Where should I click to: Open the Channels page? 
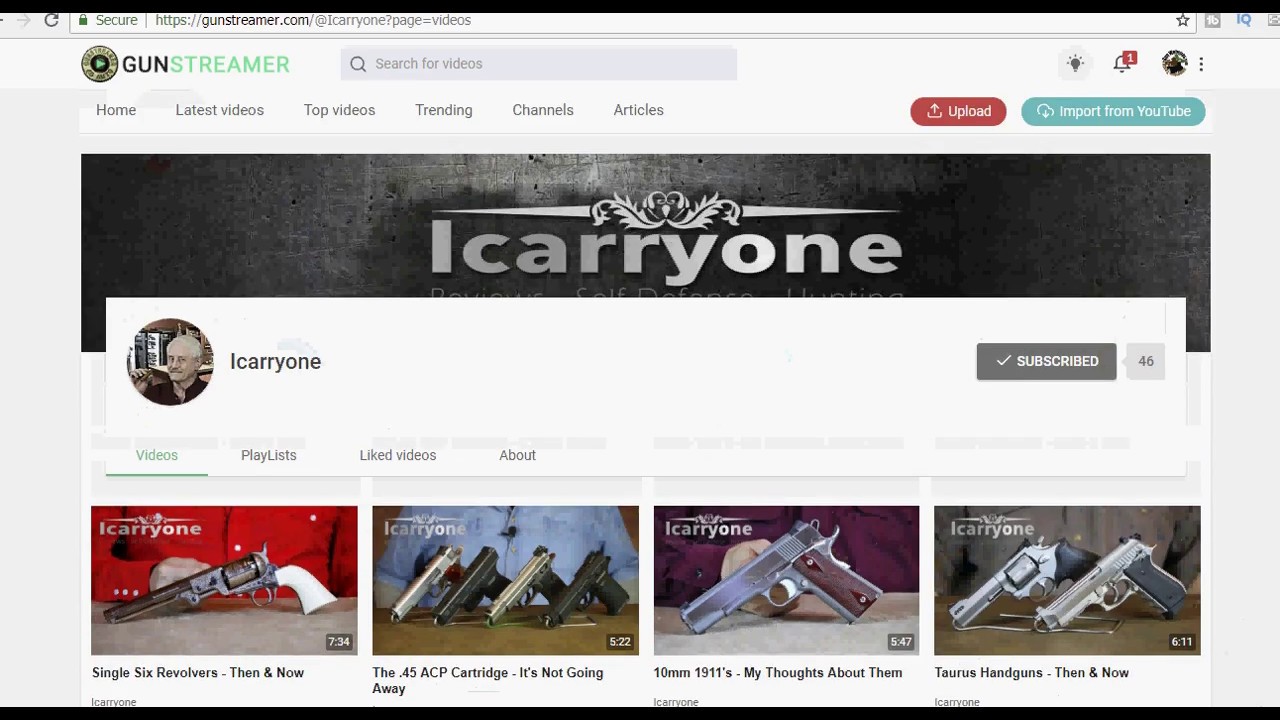543,110
